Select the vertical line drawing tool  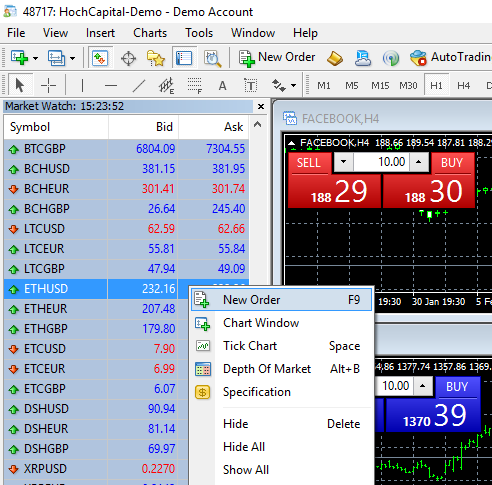[82, 86]
